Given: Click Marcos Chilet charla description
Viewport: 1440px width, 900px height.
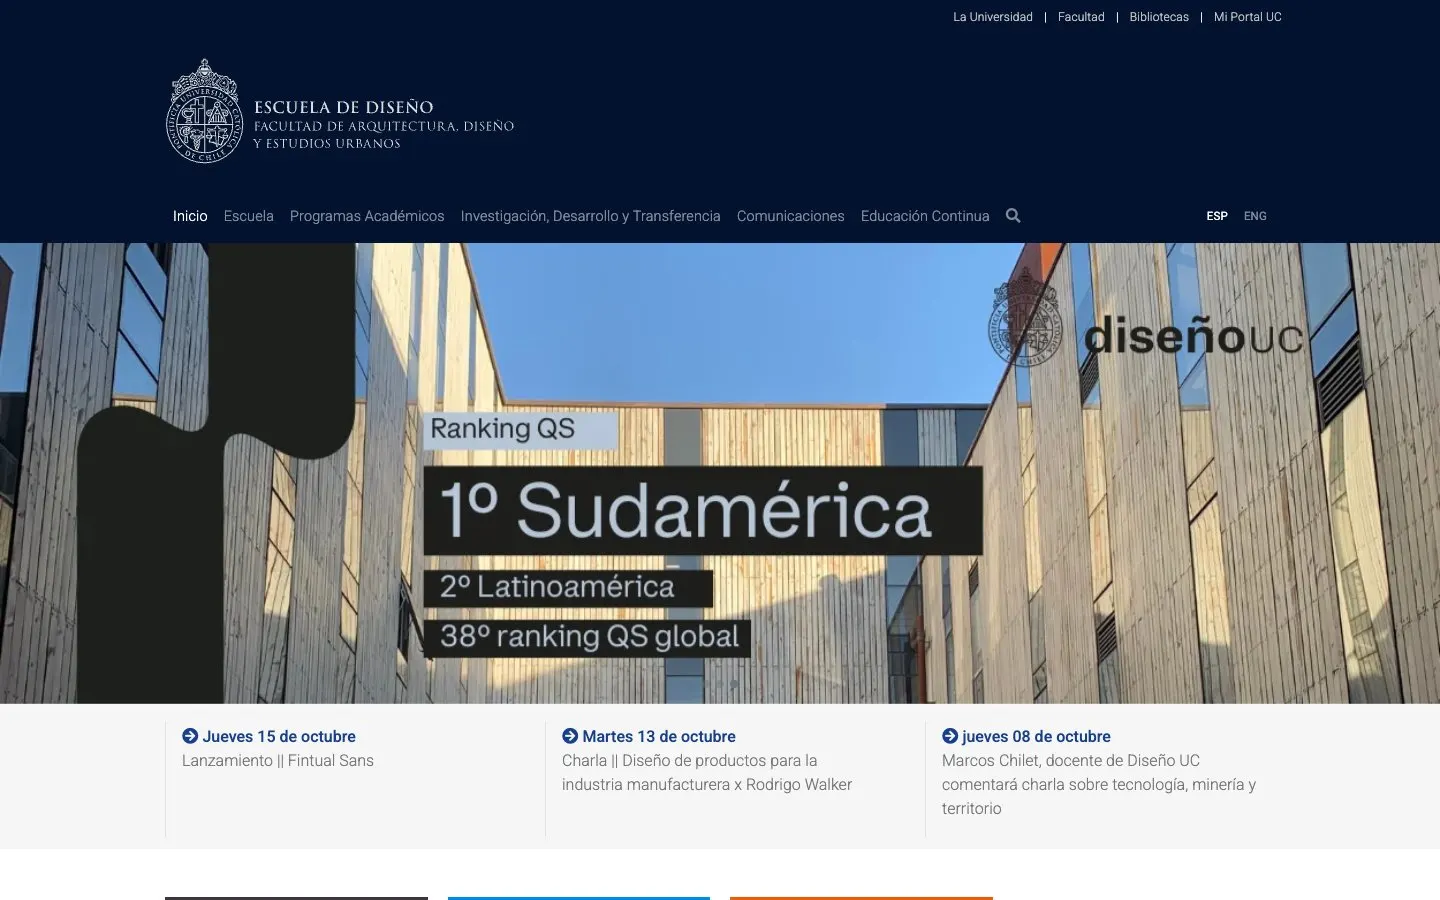Looking at the screenshot, I should coord(1099,784).
